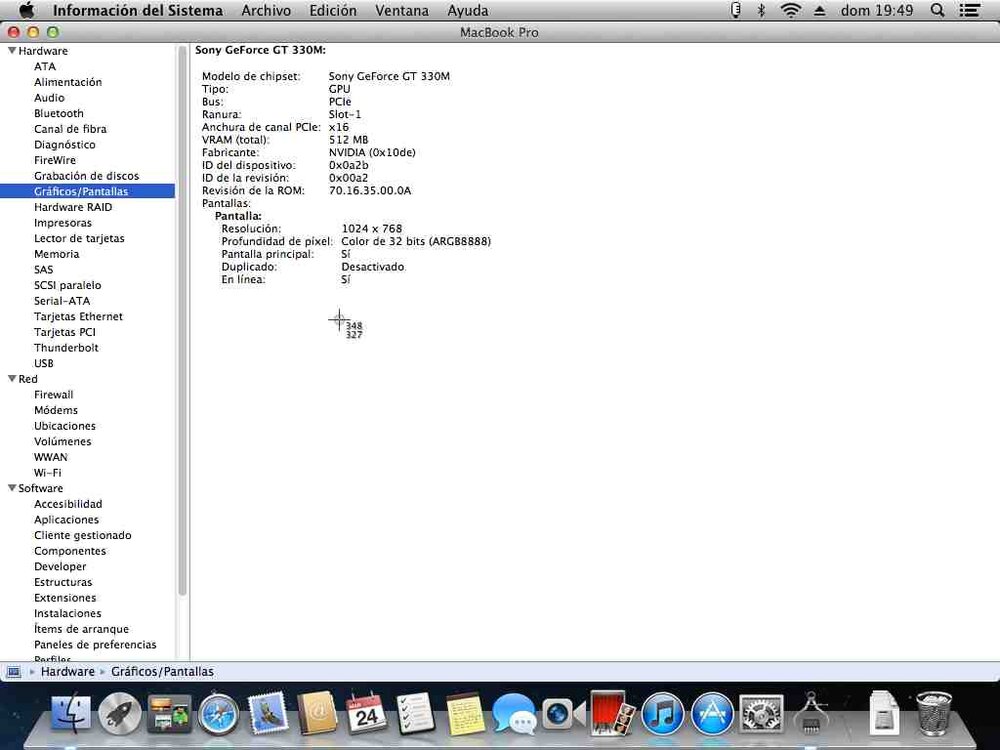Collapse the Hardware section triangle
Screen dimensions: 1000x750
(x=12, y=51)
